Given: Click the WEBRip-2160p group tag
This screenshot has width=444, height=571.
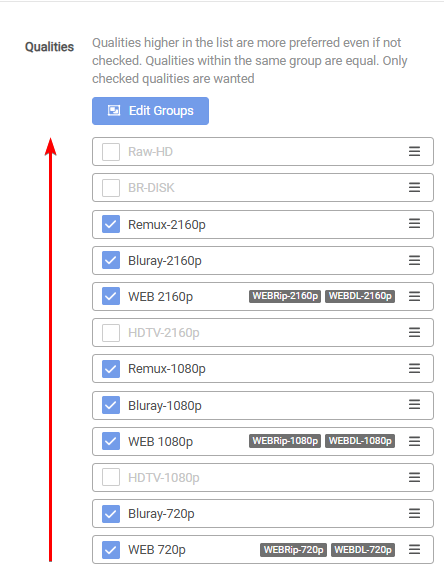Looking at the screenshot, I should point(285,296).
